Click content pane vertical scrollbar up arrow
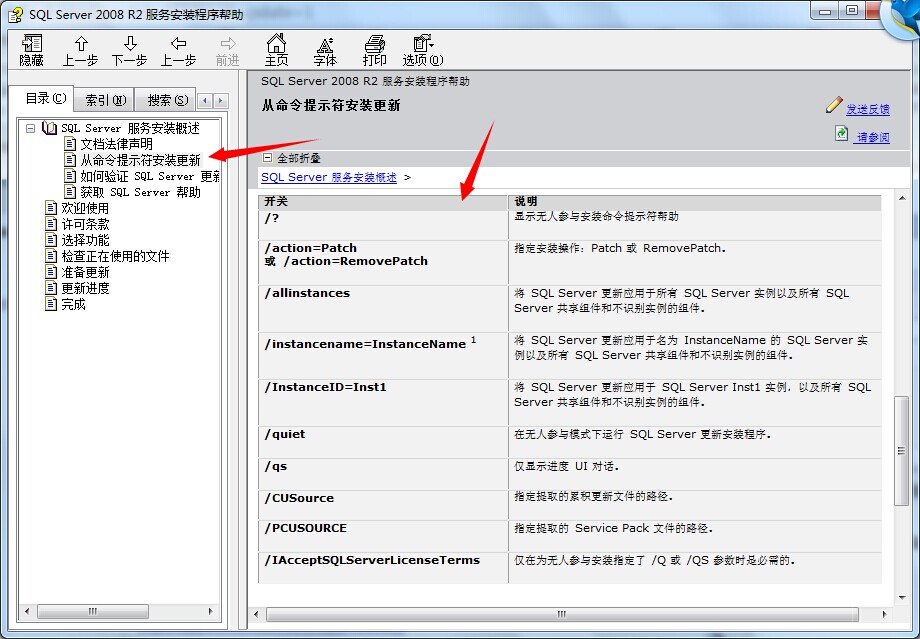 [x=902, y=199]
